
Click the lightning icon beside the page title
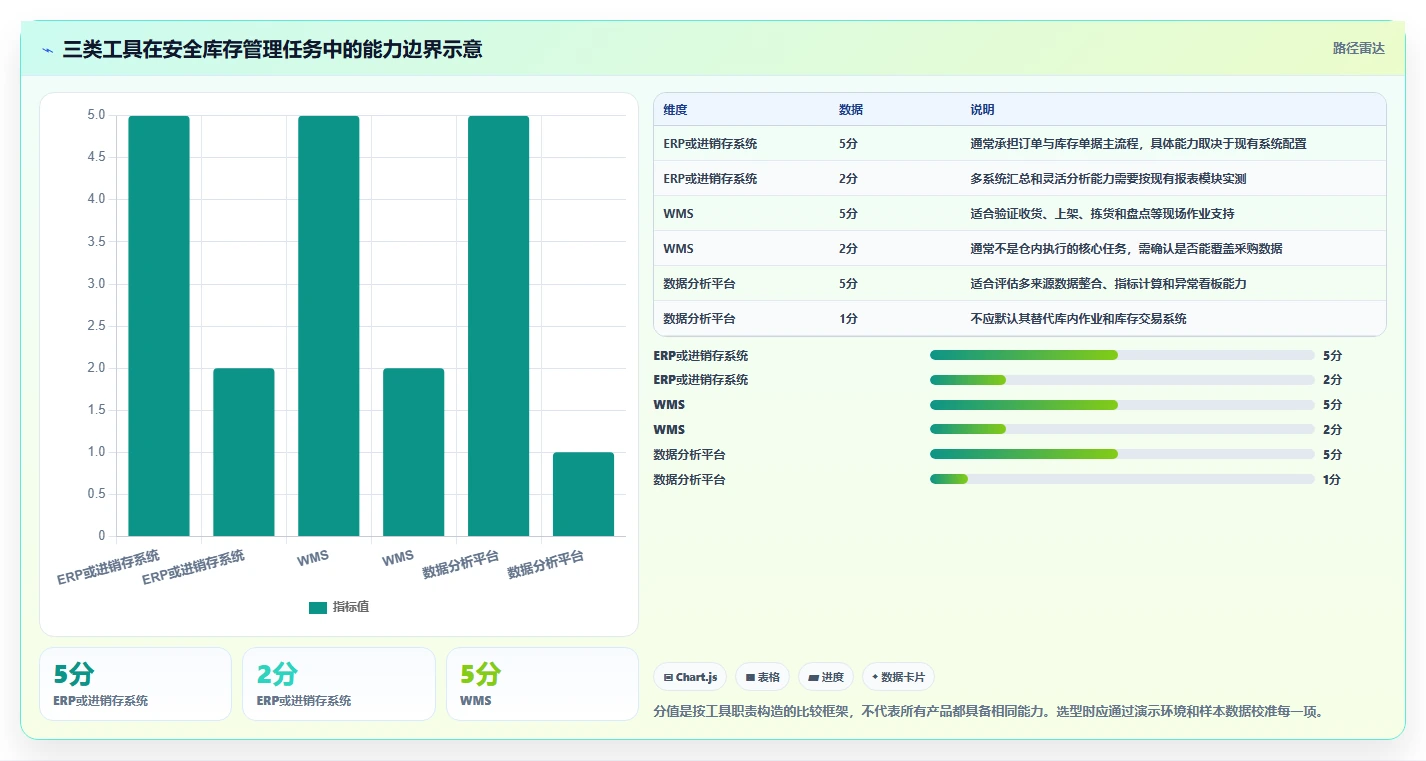click(48, 50)
